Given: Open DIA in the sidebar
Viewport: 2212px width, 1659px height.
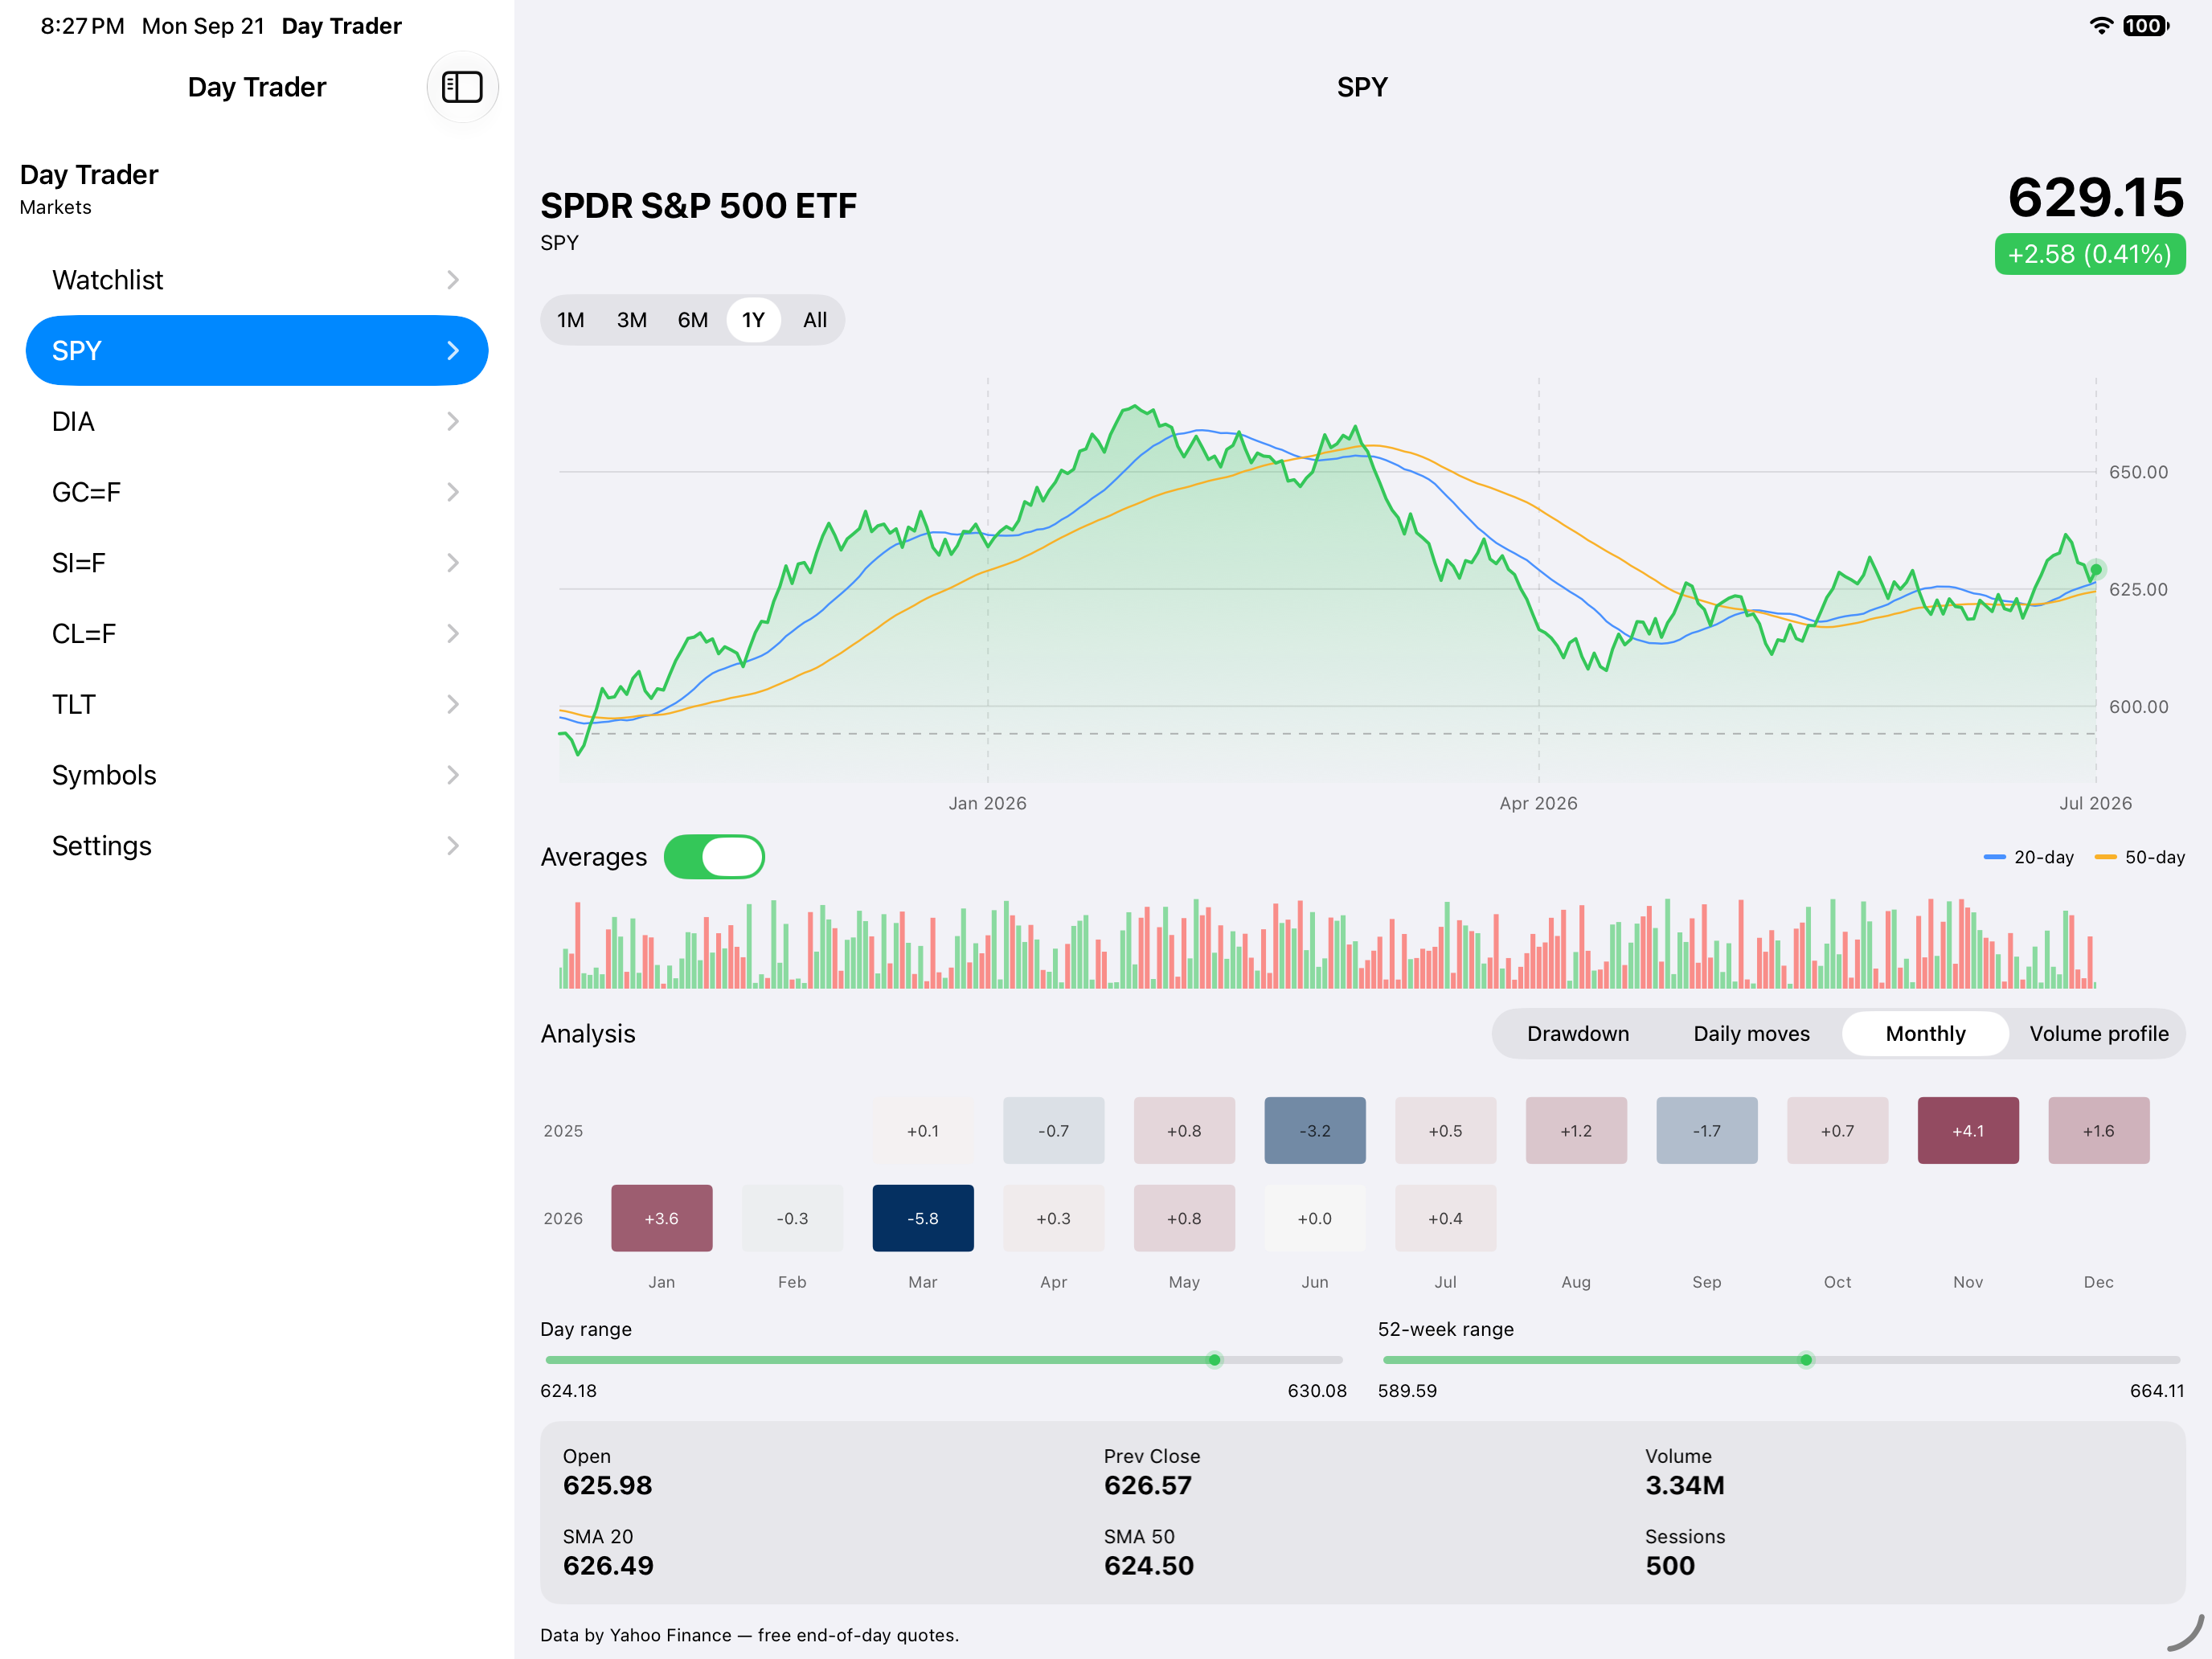Looking at the screenshot, I should [257, 422].
